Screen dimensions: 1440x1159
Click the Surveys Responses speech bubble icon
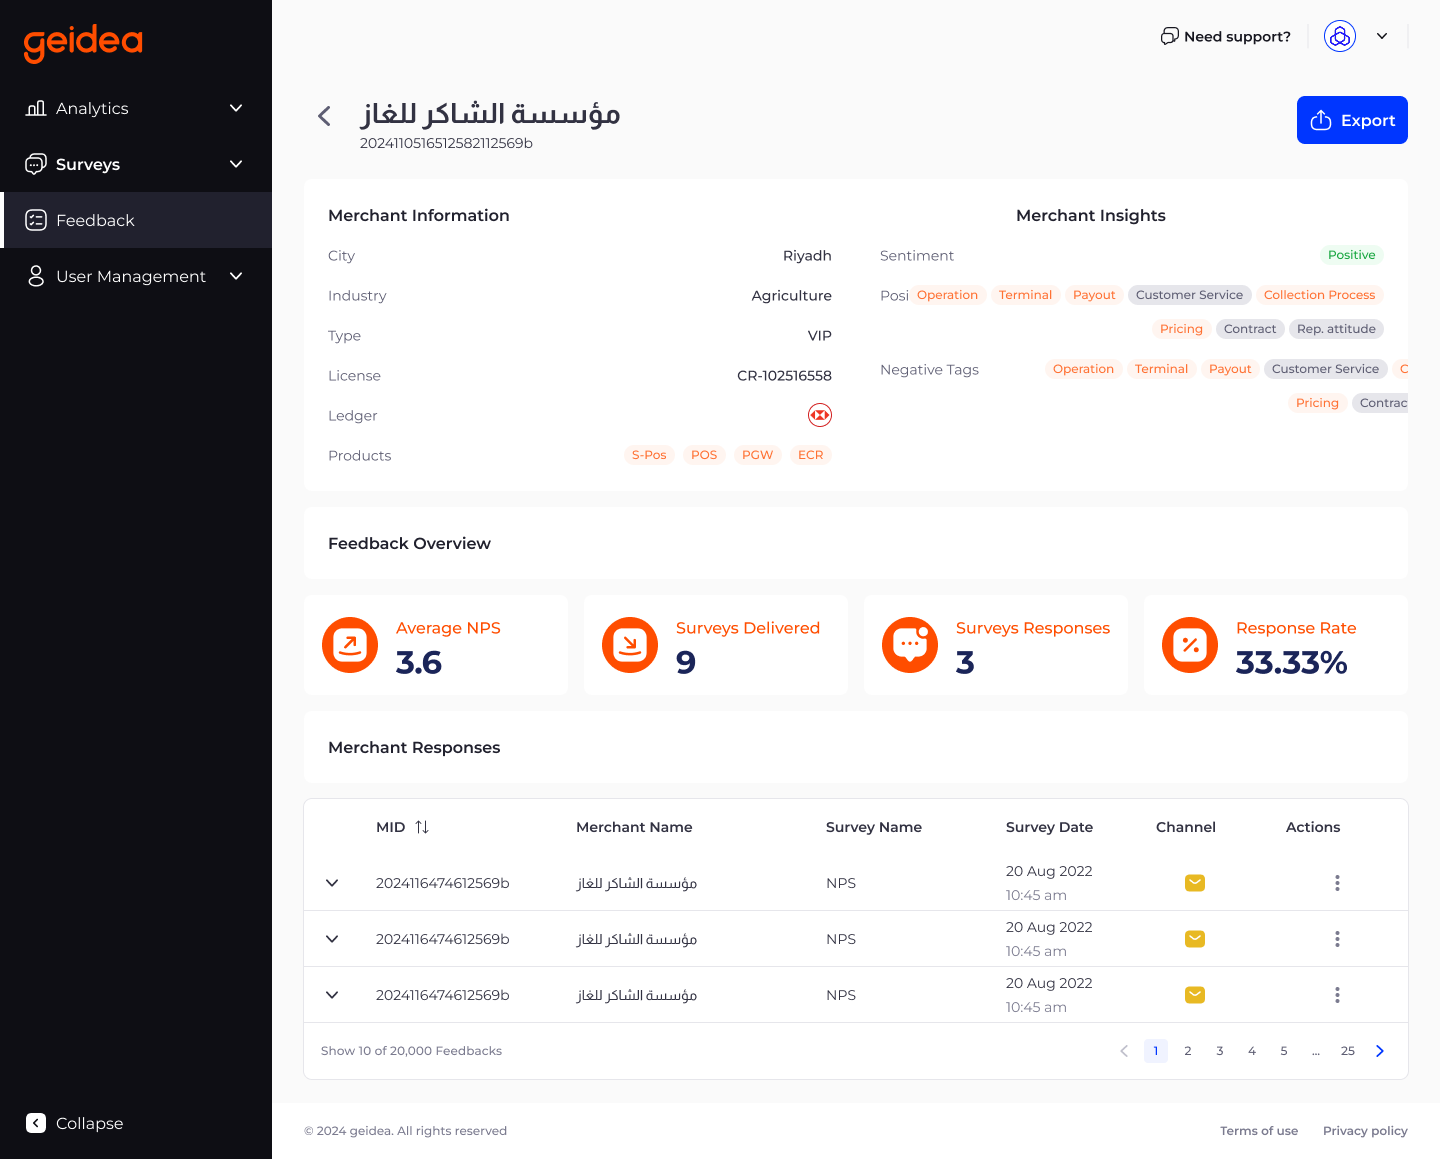click(910, 645)
